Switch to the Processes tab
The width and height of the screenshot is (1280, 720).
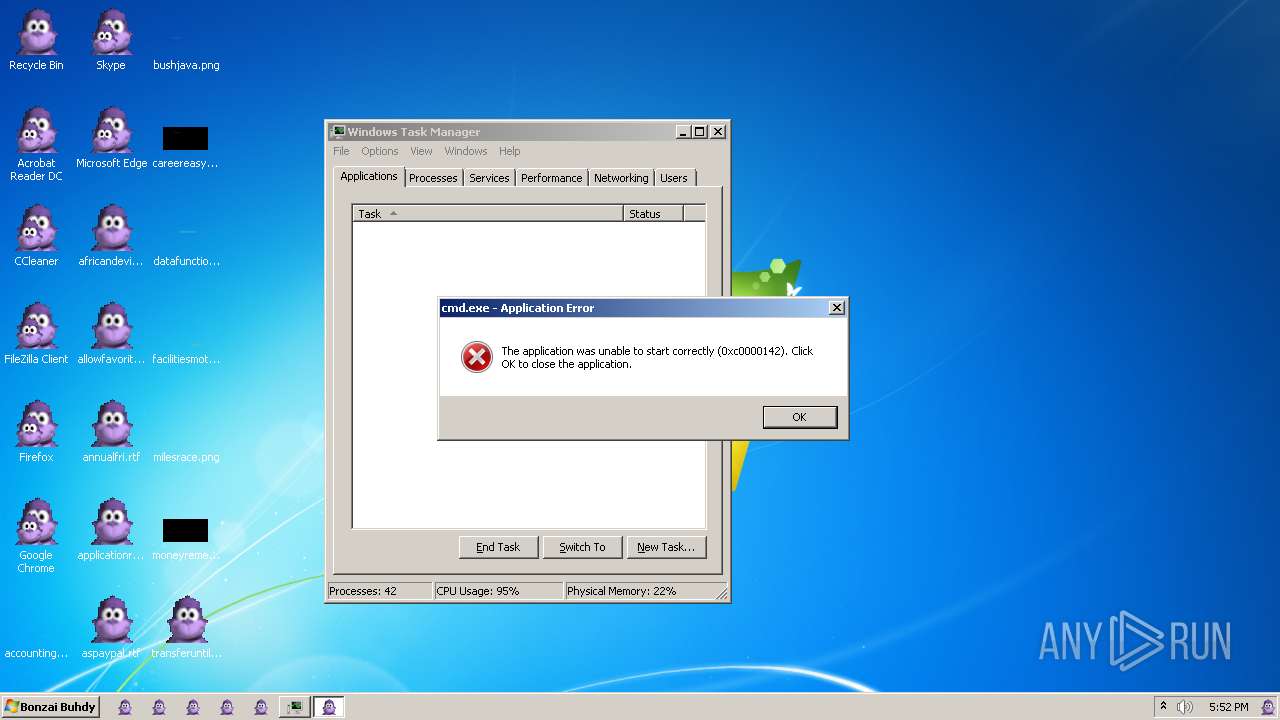pos(433,178)
